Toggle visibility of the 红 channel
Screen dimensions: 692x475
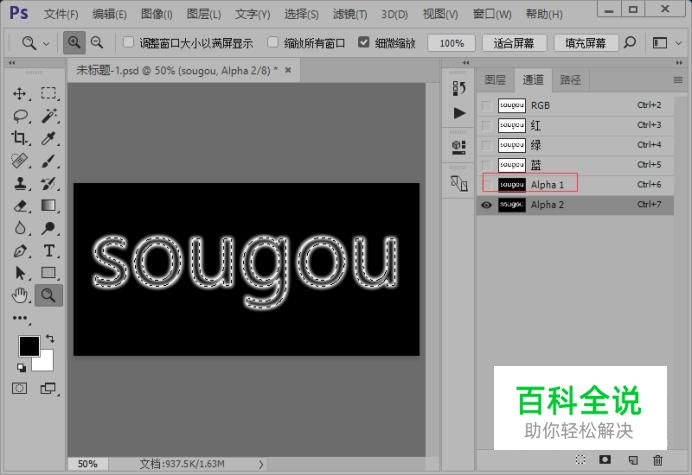pyautogui.click(x=486, y=125)
